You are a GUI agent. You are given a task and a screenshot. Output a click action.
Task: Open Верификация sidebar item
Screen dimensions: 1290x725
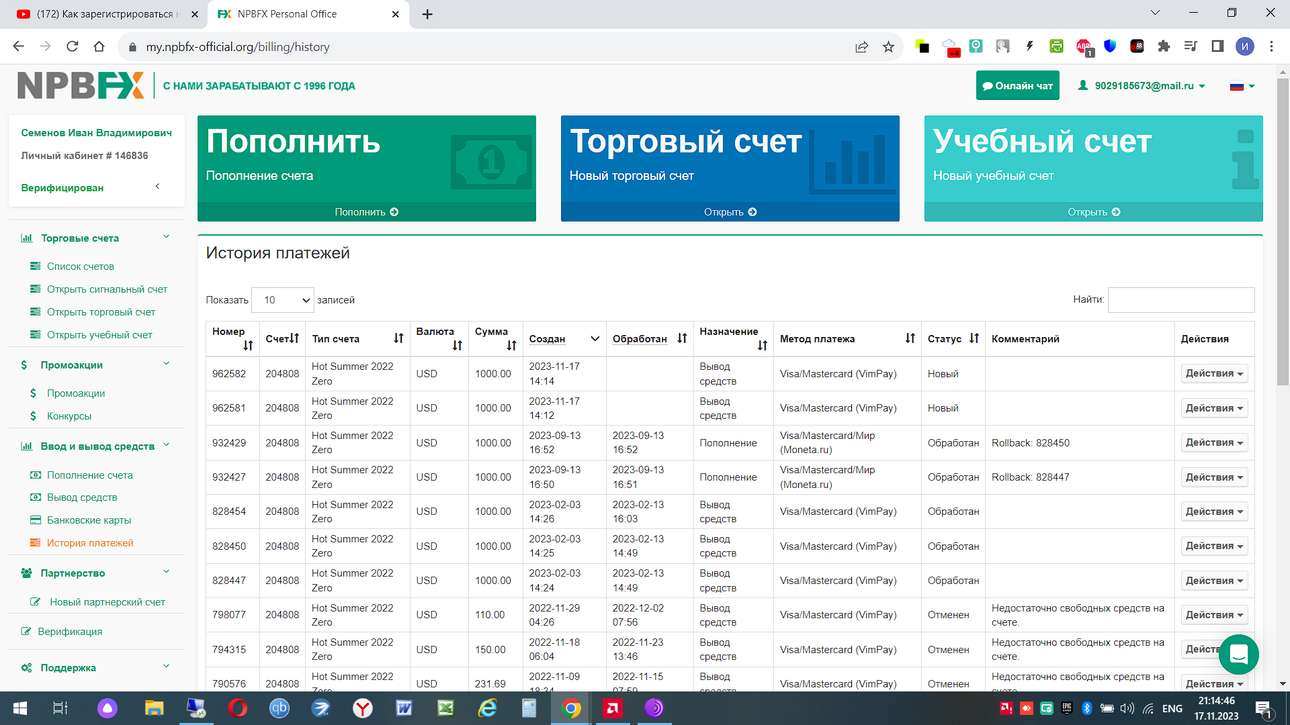tap(70, 632)
